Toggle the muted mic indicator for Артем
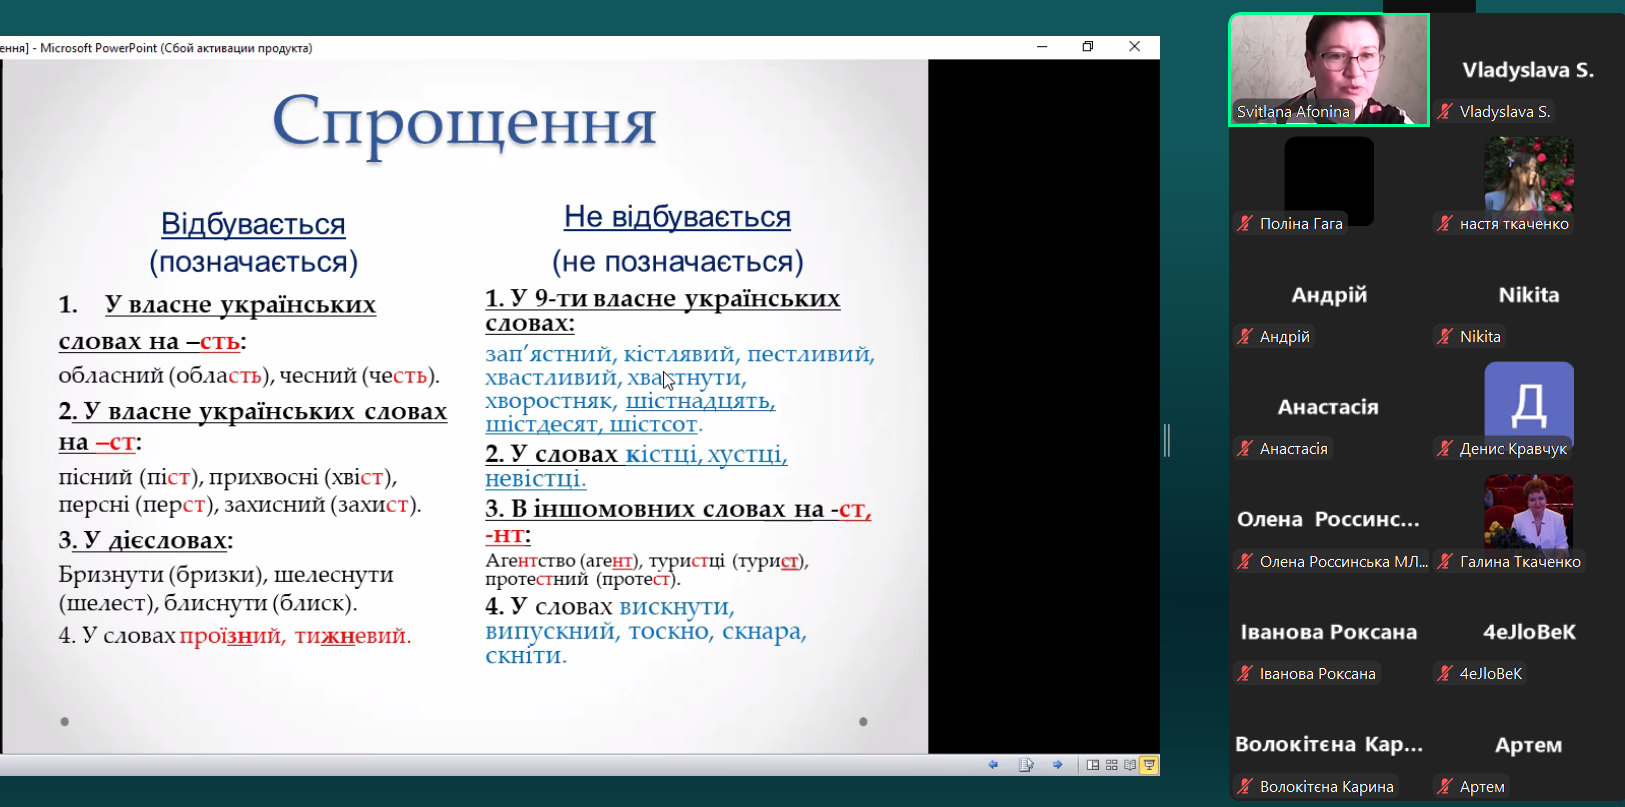Viewport: 1625px width, 807px height. [x=1445, y=787]
